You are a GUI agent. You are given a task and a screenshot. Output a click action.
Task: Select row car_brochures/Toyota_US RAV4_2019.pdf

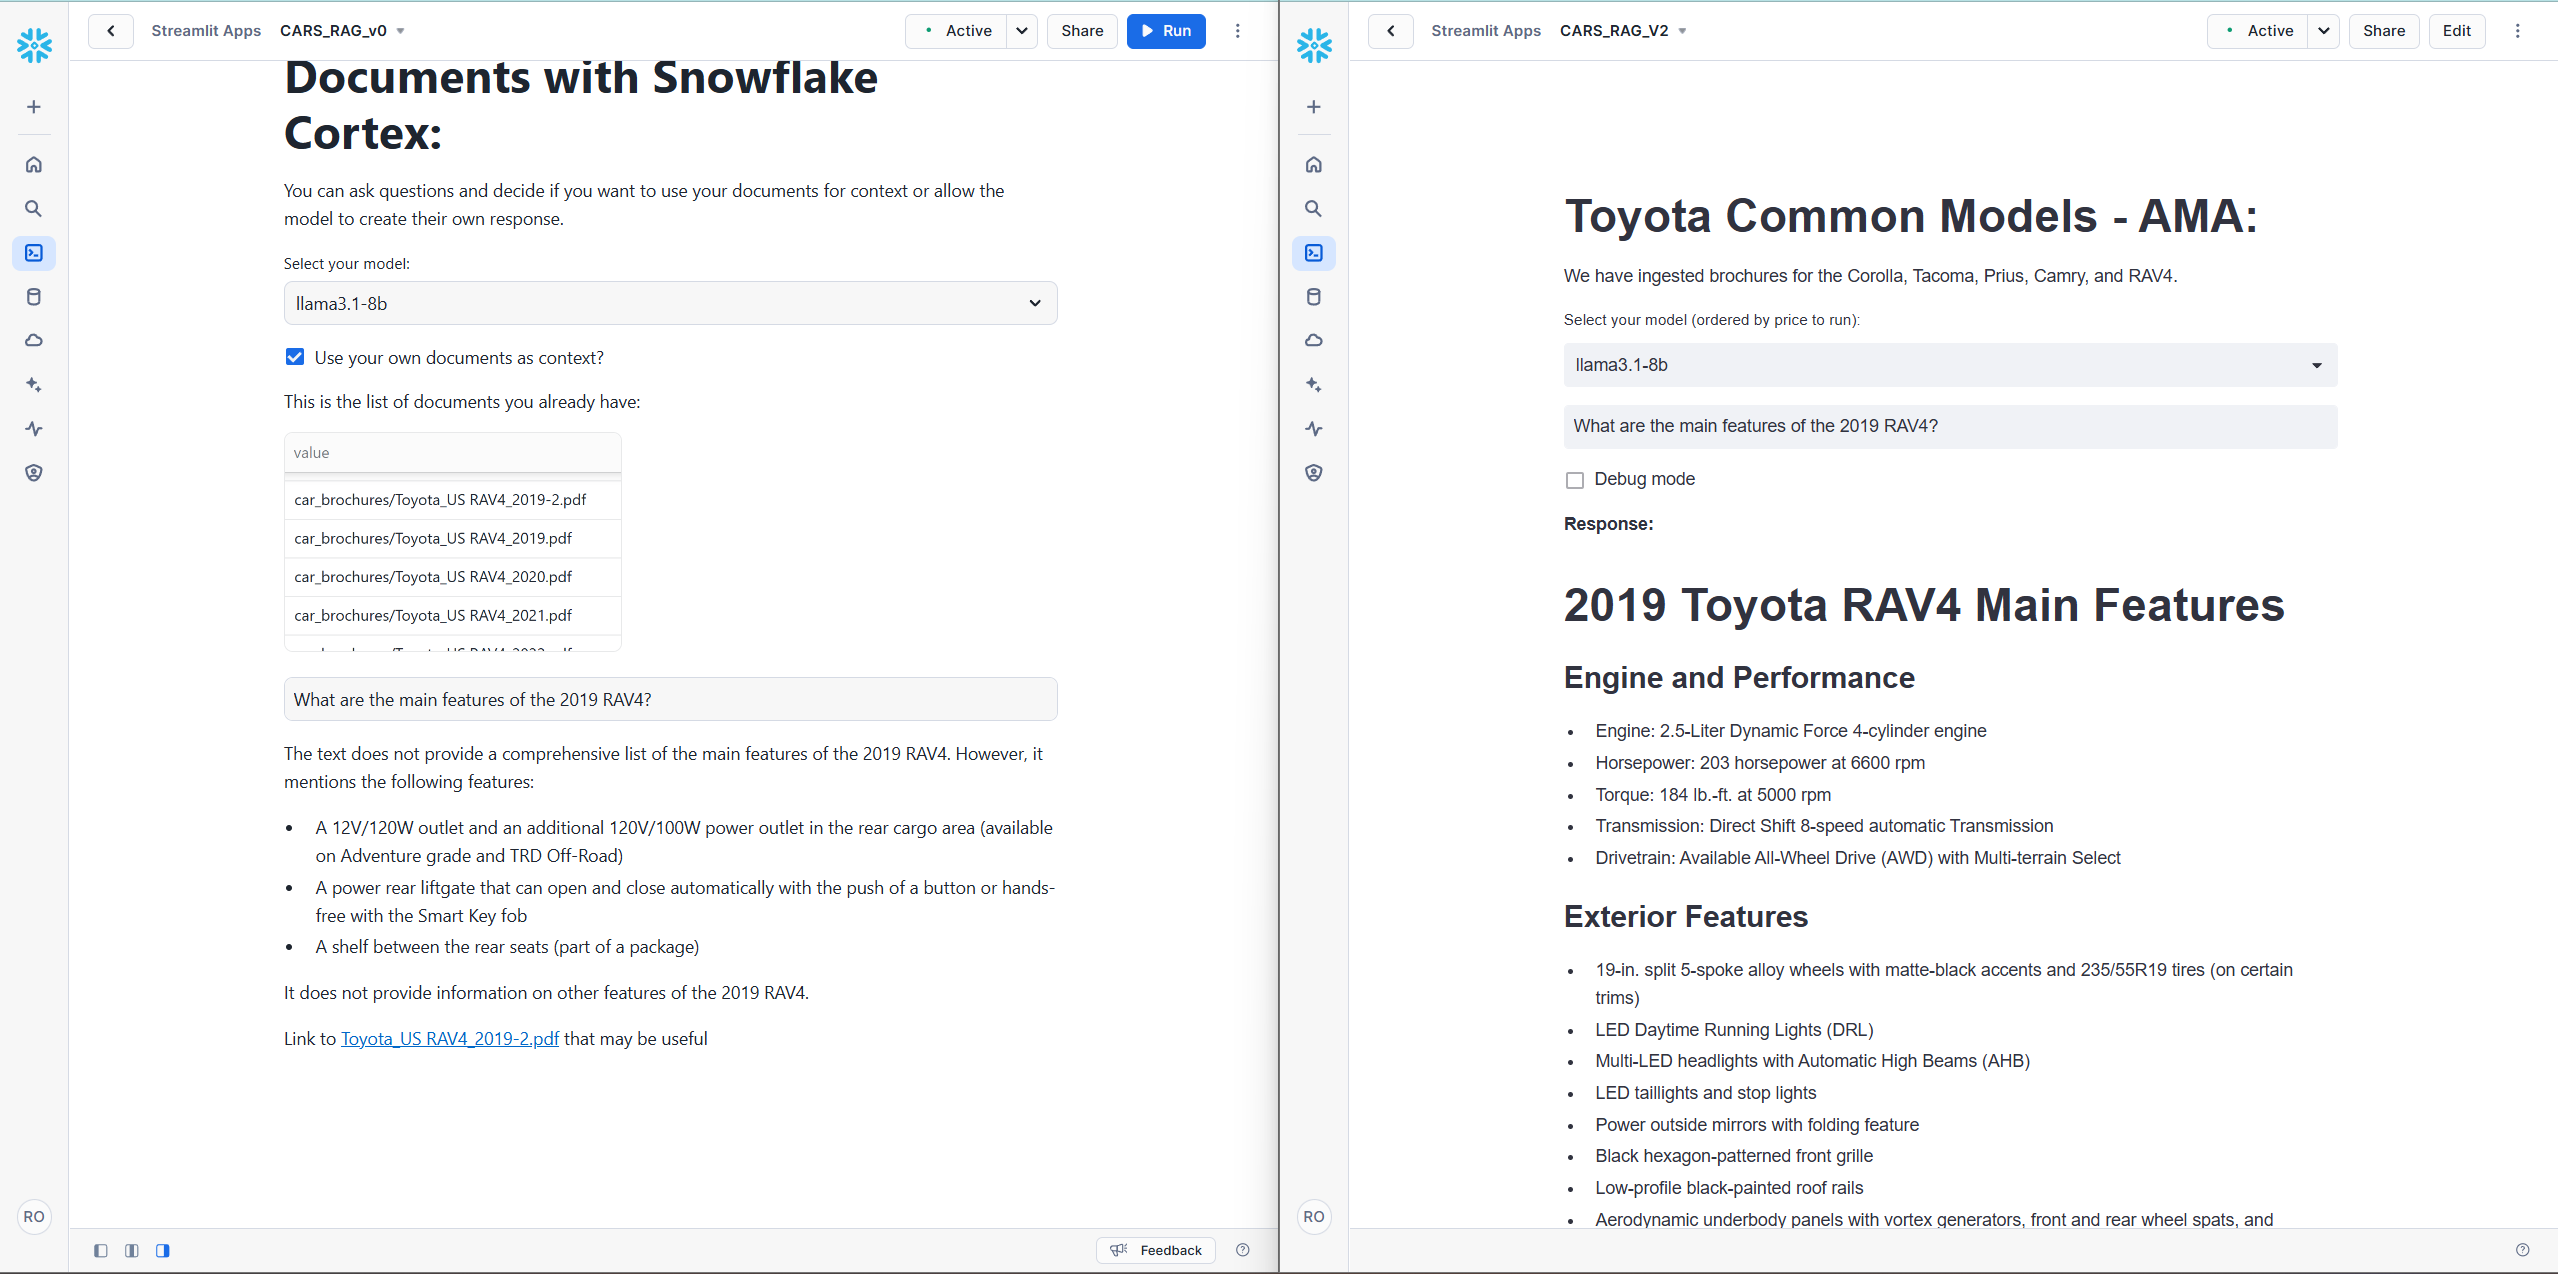(x=453, y=538)
